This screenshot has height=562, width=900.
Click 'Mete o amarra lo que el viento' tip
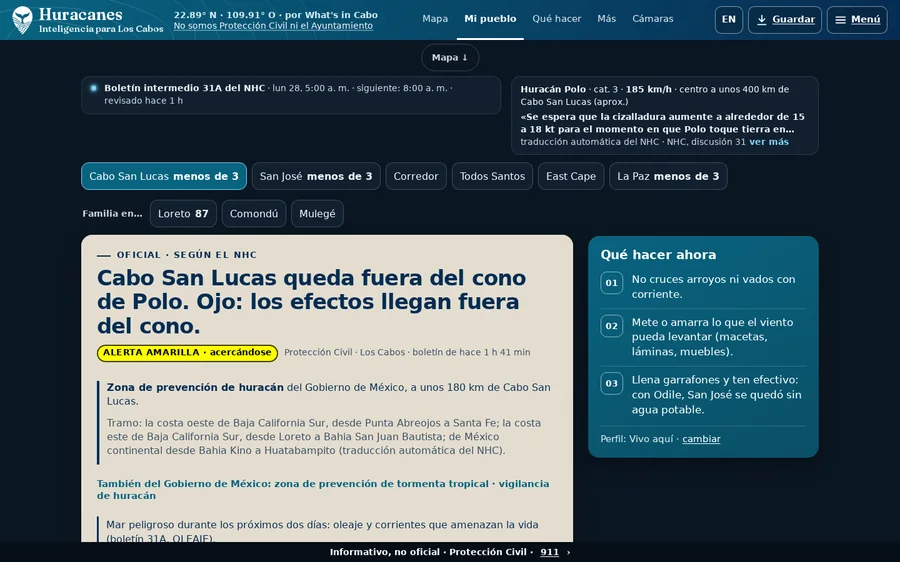click(x=712, y=337)
